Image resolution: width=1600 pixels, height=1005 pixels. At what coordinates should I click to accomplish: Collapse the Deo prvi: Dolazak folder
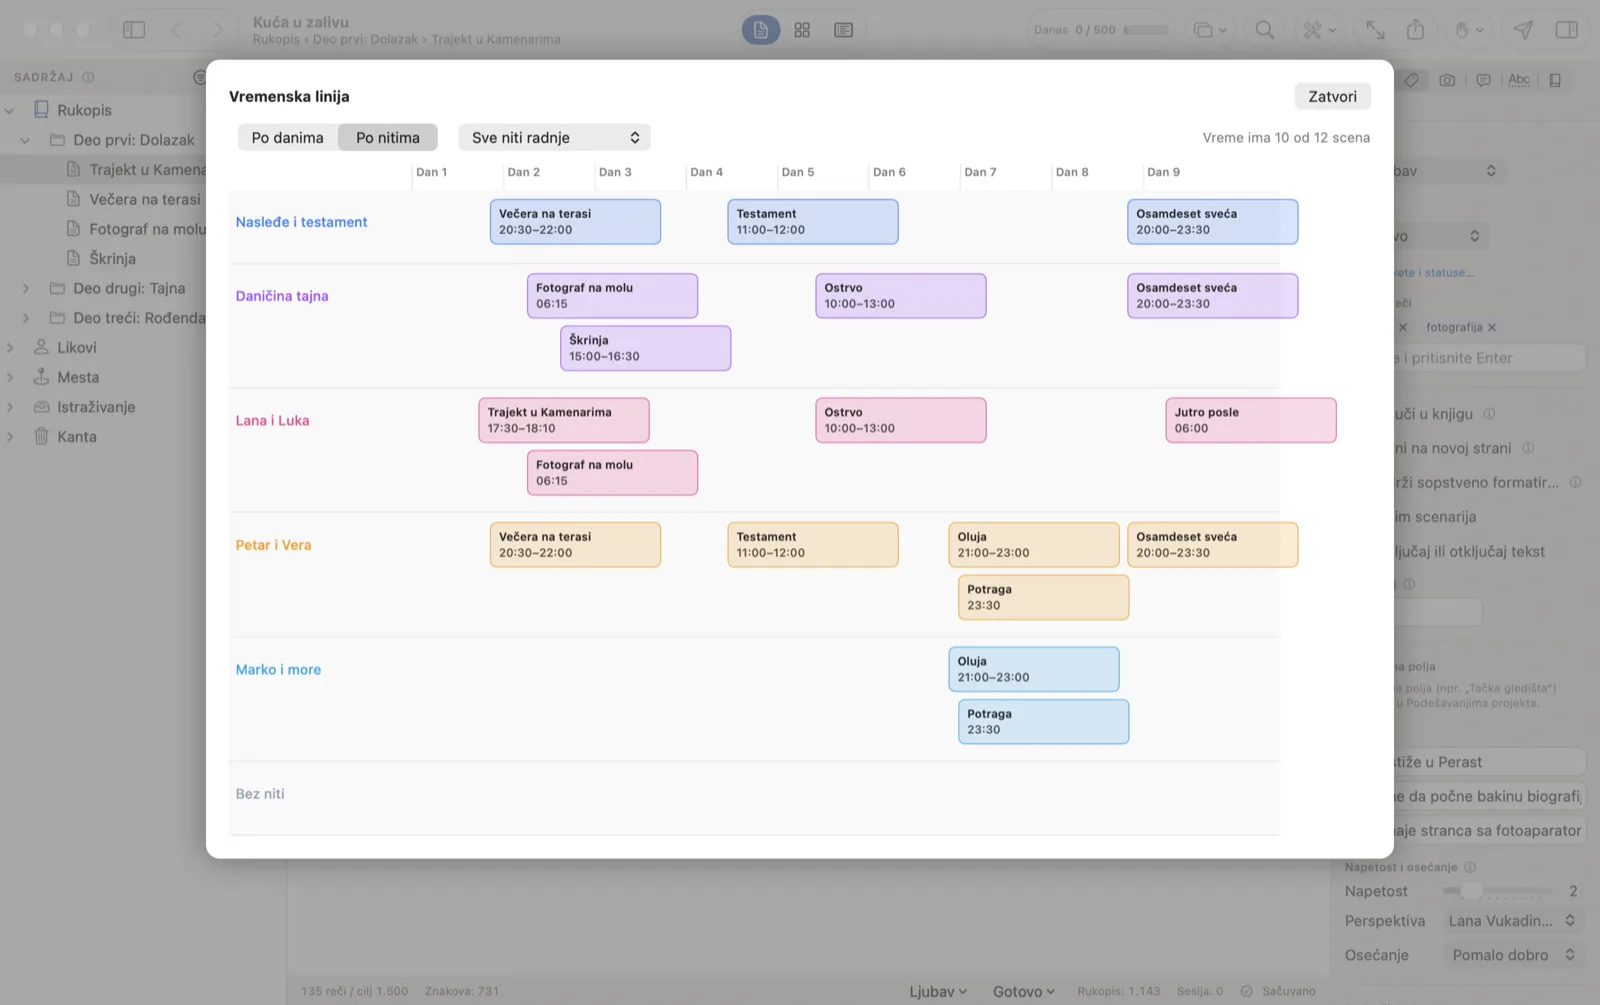tap(25, 140)
